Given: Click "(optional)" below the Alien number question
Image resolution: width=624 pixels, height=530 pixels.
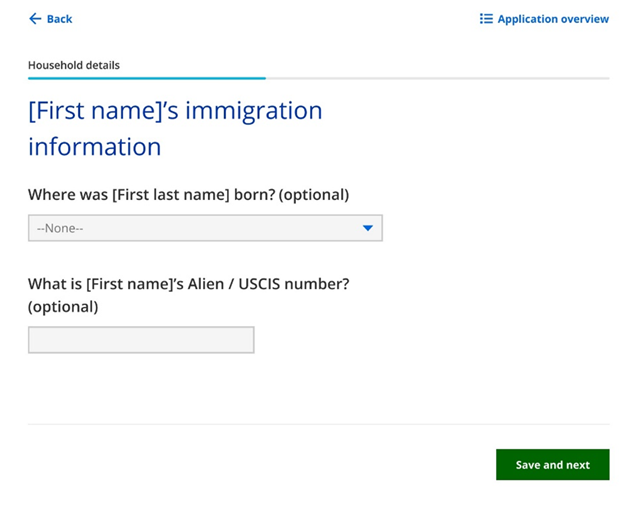Looking at the screenshot, I should [x=63, y=307].
